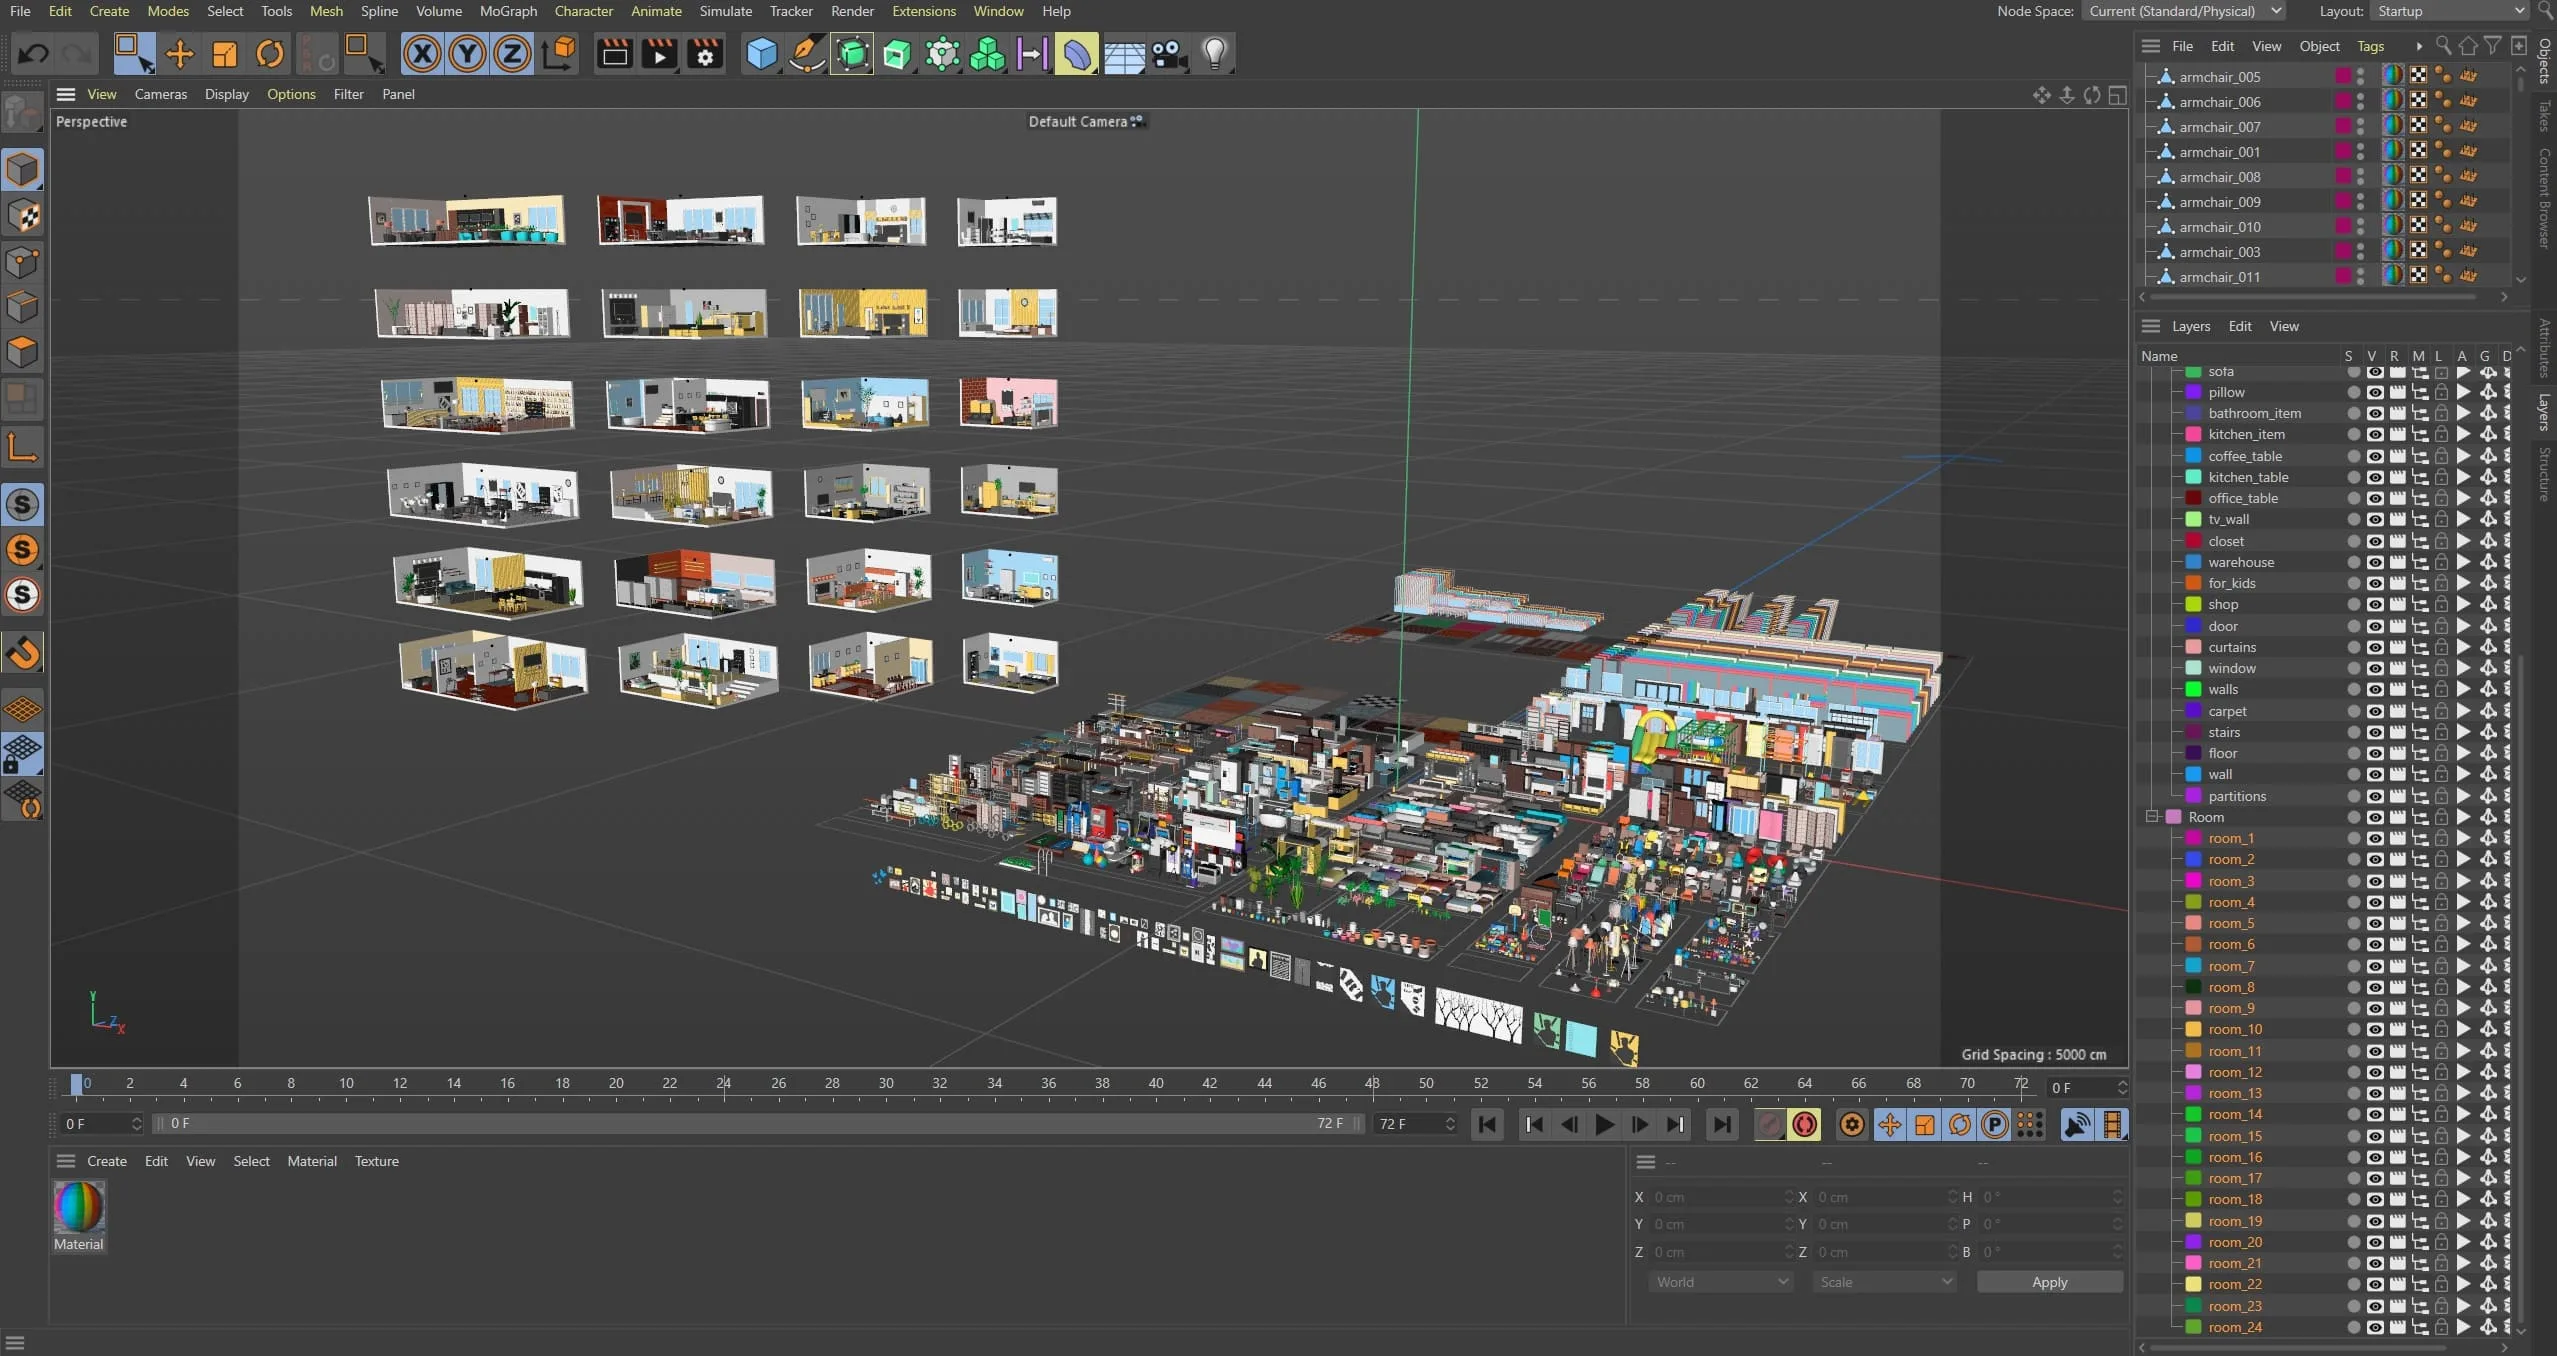This screenshot has width=2557, height=1356.
Task: Toggle visibility eye of curtains layer
Action: click(x=2375, y=647)
